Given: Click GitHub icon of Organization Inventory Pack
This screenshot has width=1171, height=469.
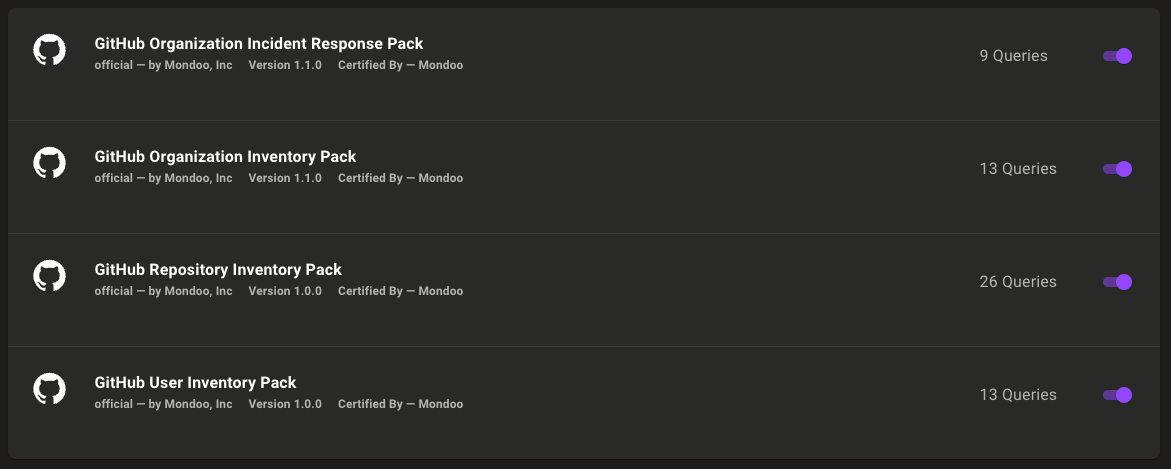Looking at the screenshot, I should (49, 163).
